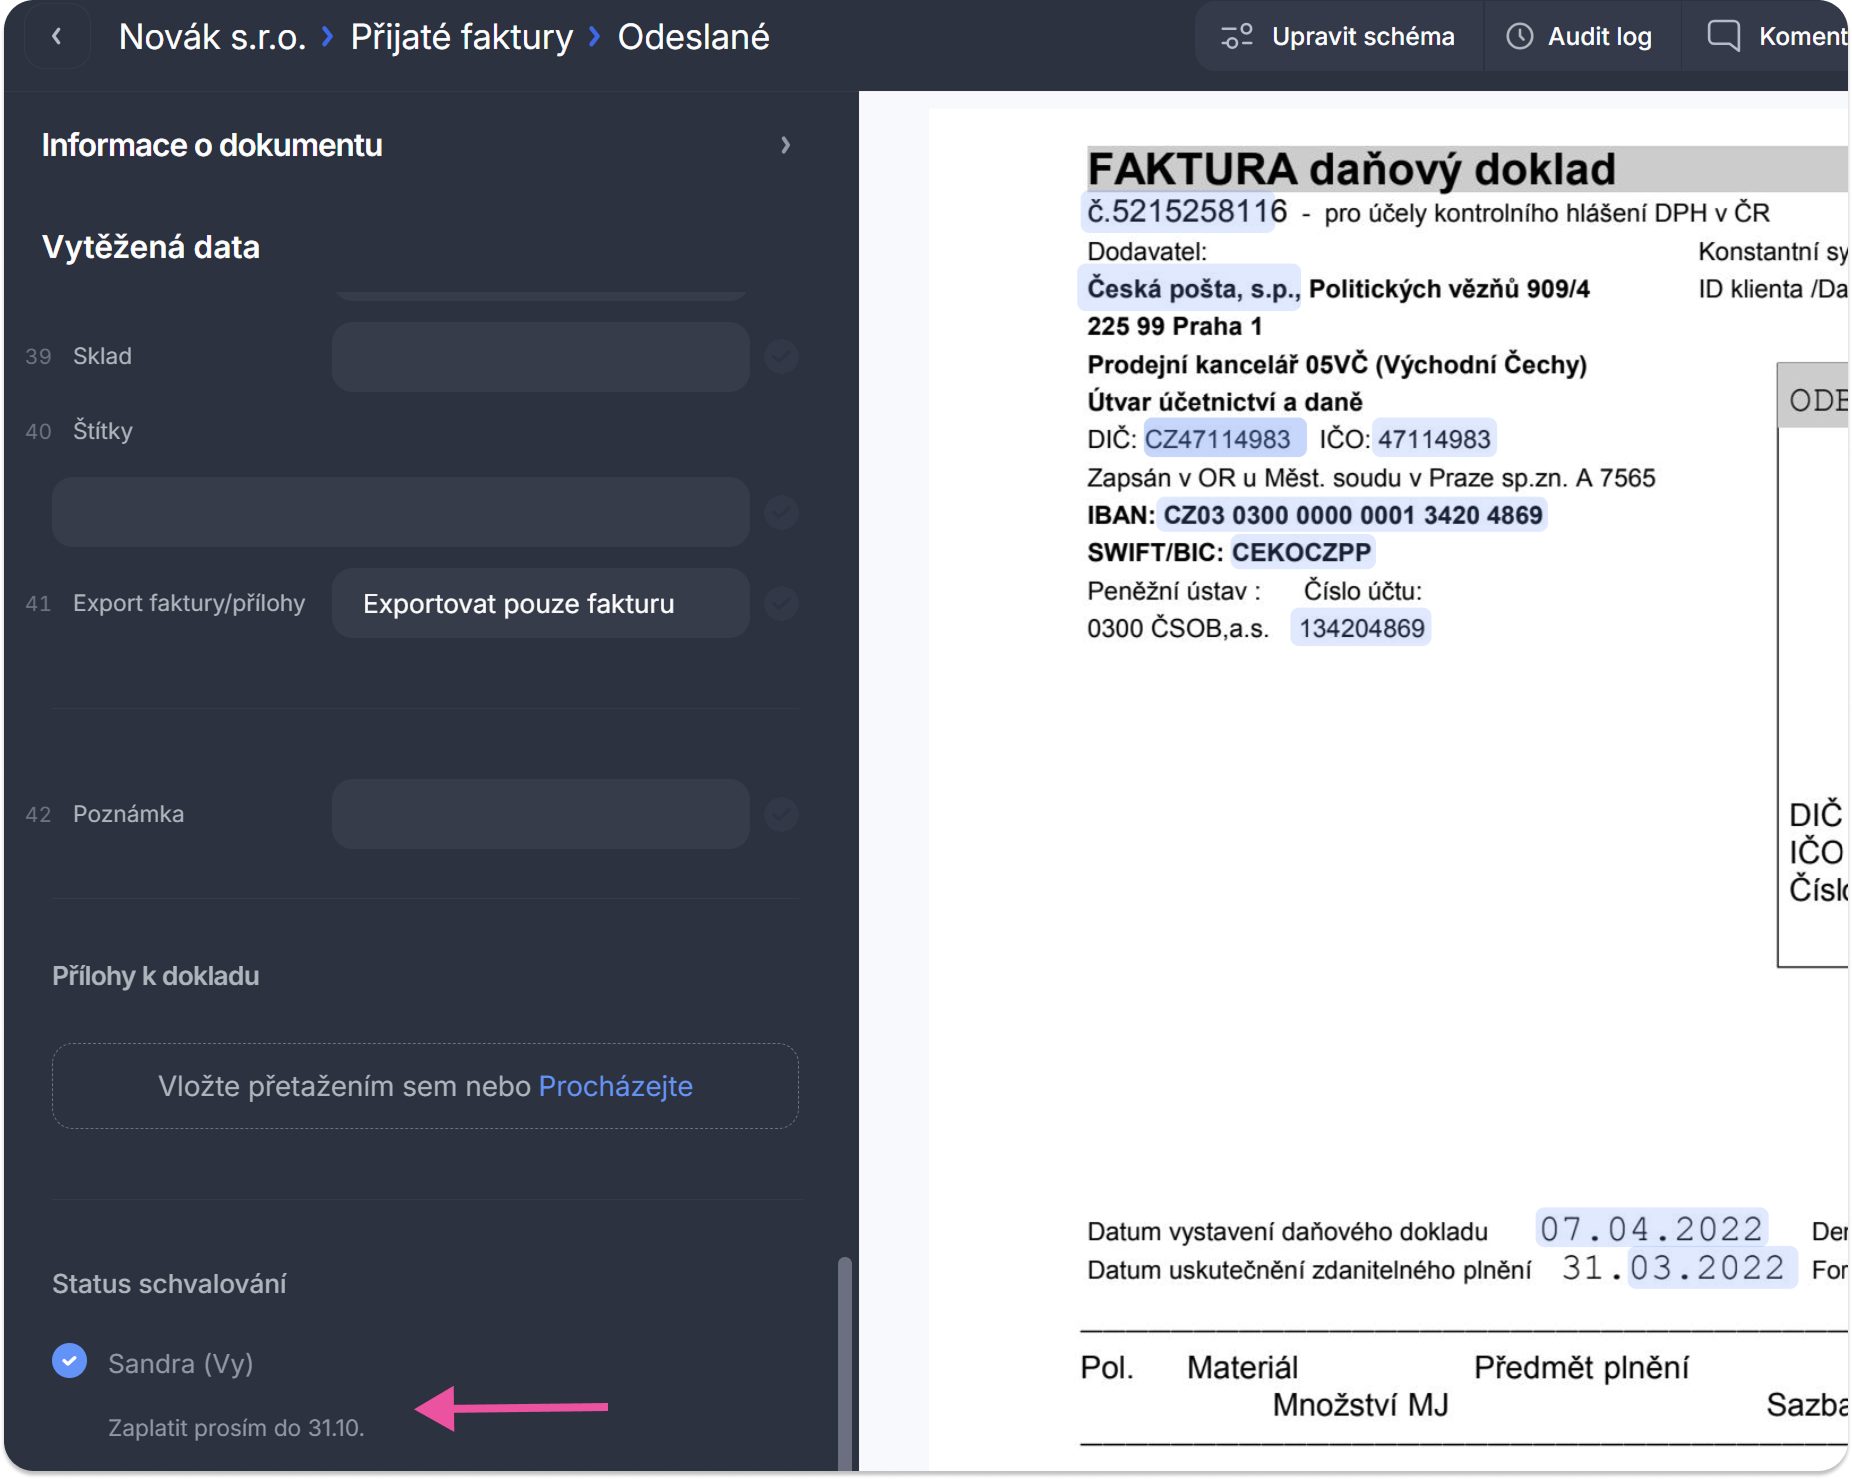Click the left panel scrollbar
The image size is (1852, 1479).
tap(844, 1362)
